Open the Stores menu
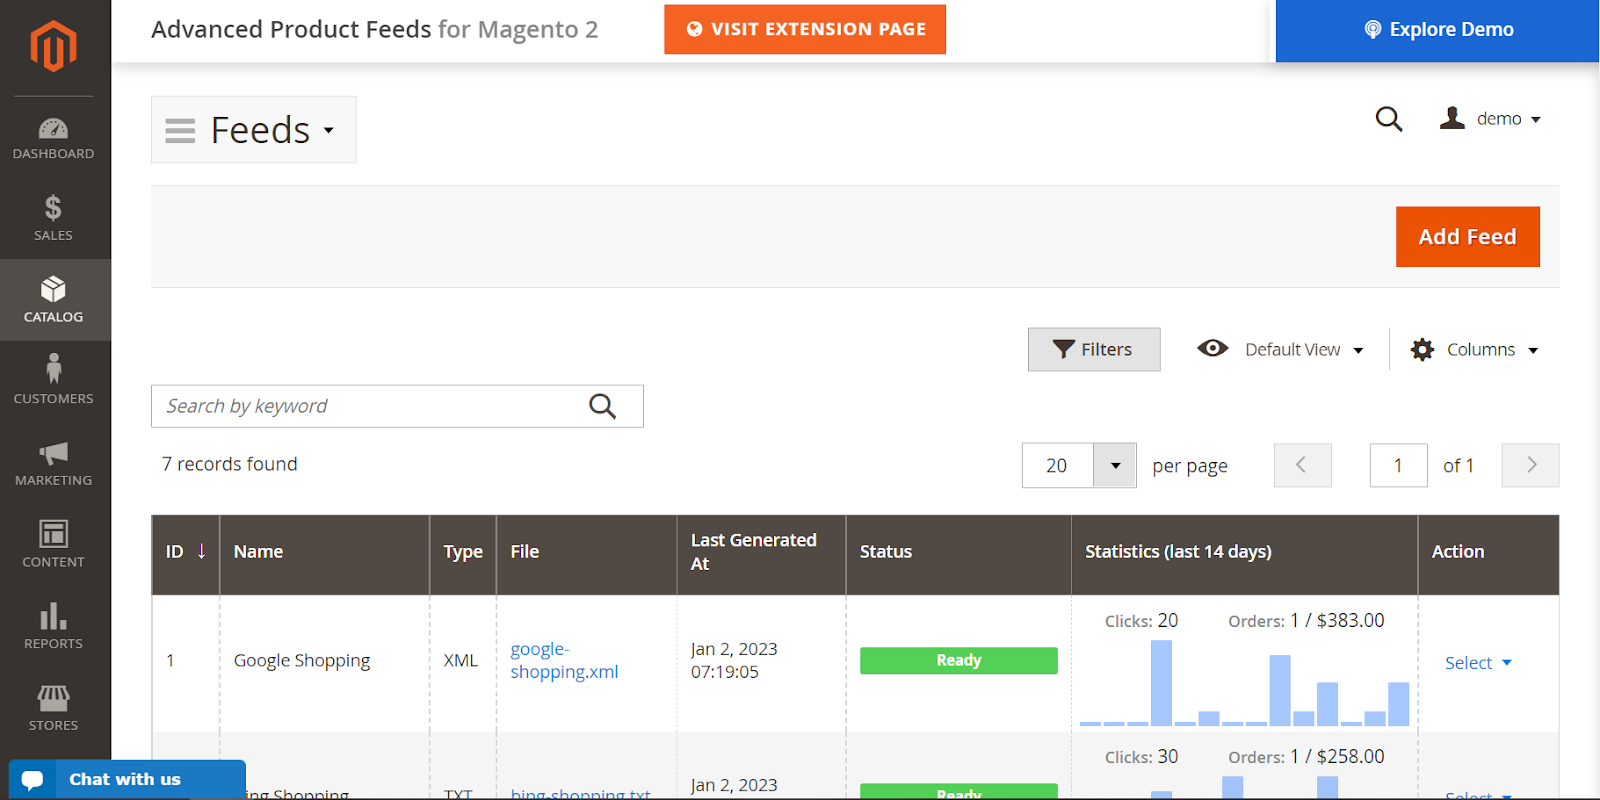This screenshot has height=800, width=1600. [54, 708]
